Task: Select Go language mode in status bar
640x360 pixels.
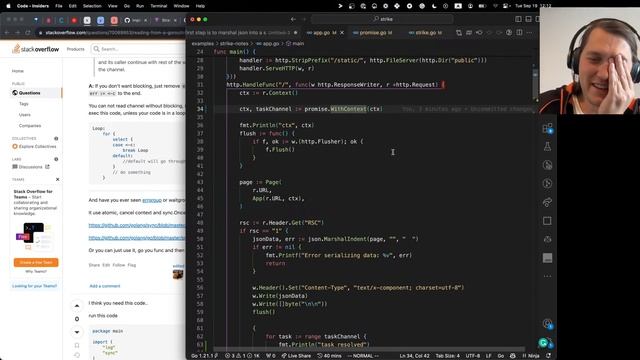Action: 501,356
